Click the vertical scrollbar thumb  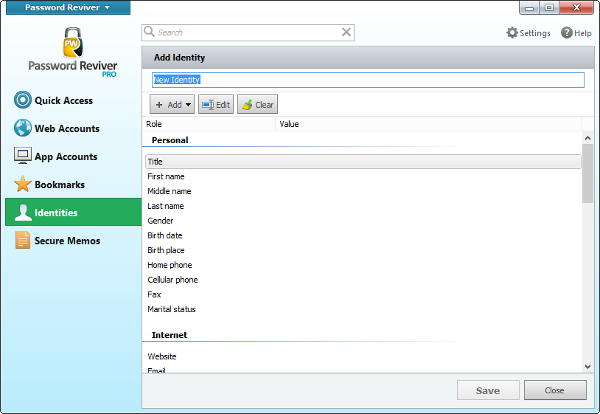pyautogui.click(x=588, y=174)
